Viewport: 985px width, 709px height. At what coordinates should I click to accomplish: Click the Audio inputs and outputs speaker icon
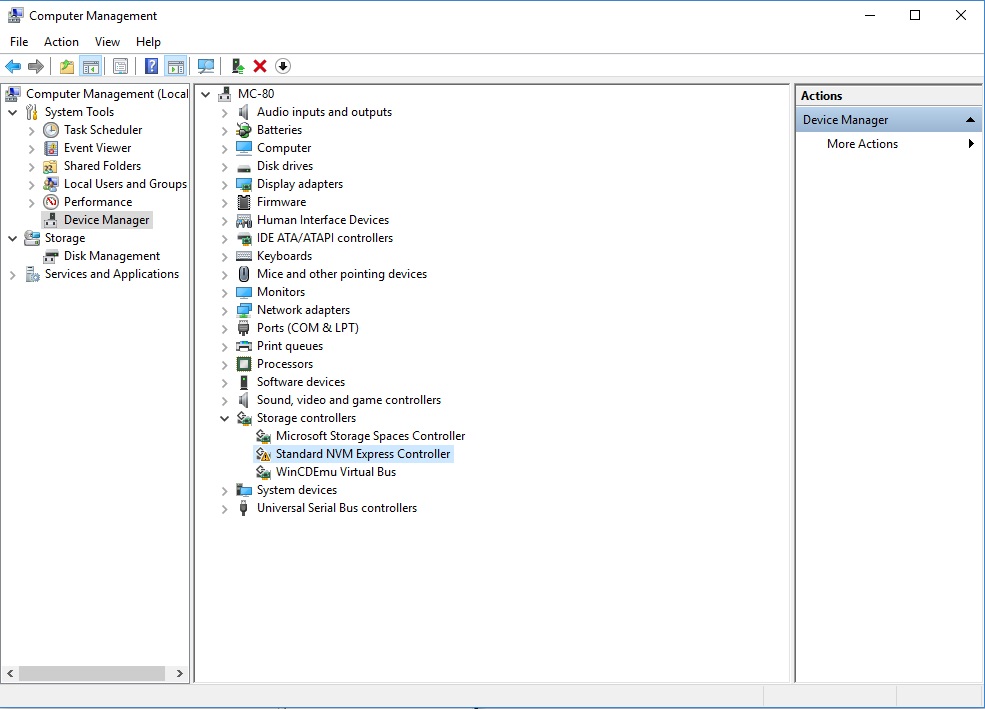pyautogui.click(x=244, y=112)
